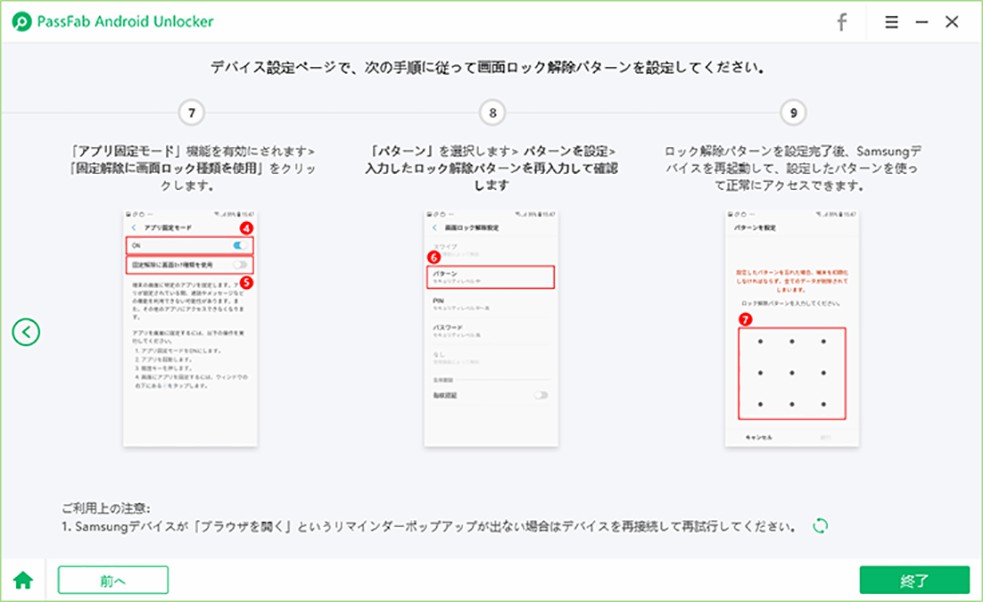
Task: Return to the home screen icon
Action: 23,580
